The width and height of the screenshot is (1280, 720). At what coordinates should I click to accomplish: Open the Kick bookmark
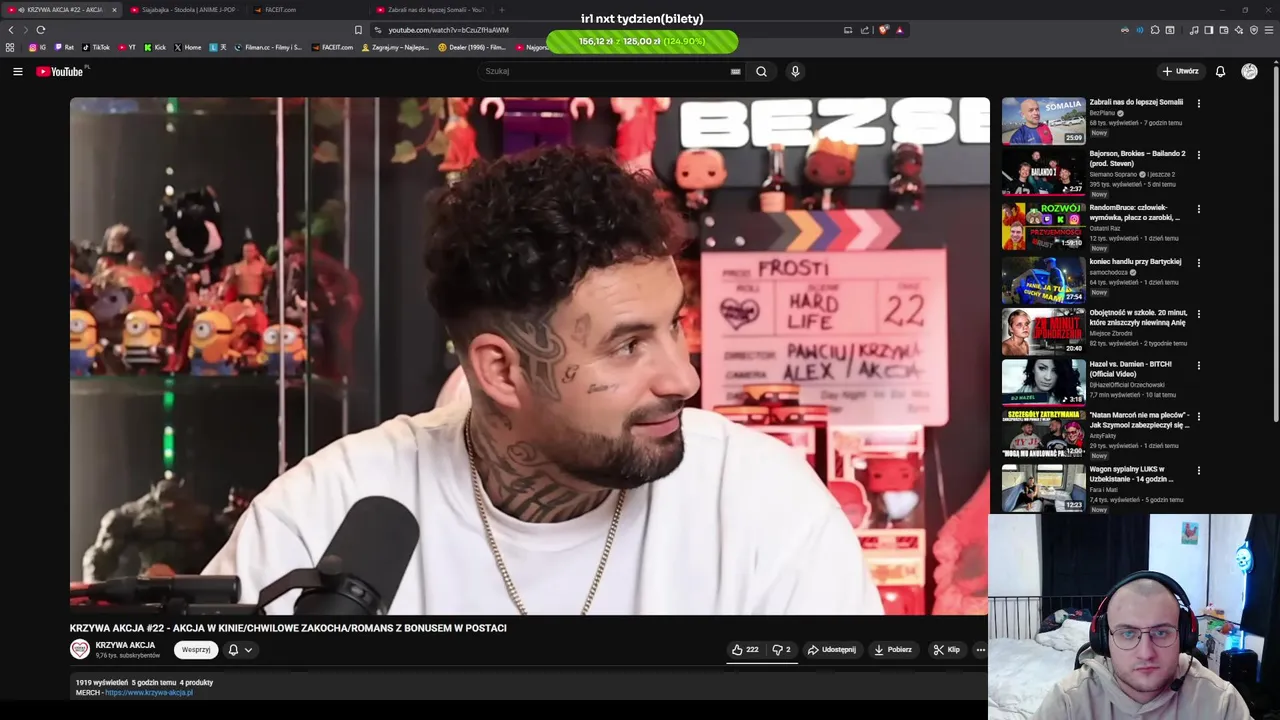point(155,47)
